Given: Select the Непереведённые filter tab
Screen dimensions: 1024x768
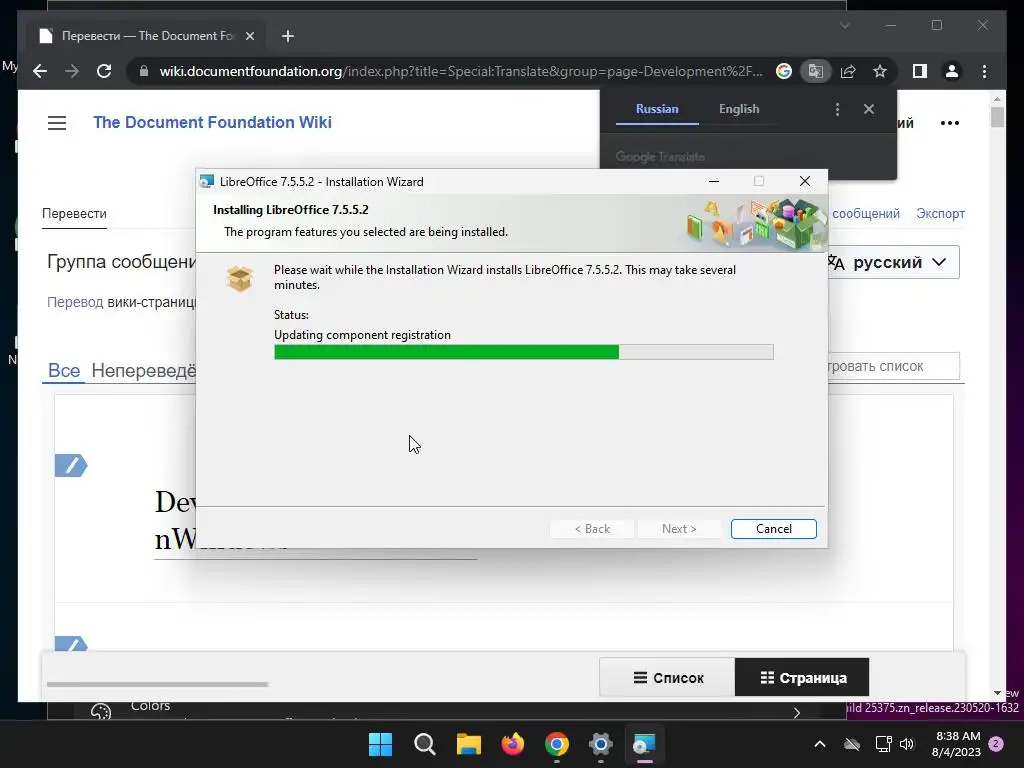Looking at the screenshot, I should pyautogui.click(x=144, y=370).
